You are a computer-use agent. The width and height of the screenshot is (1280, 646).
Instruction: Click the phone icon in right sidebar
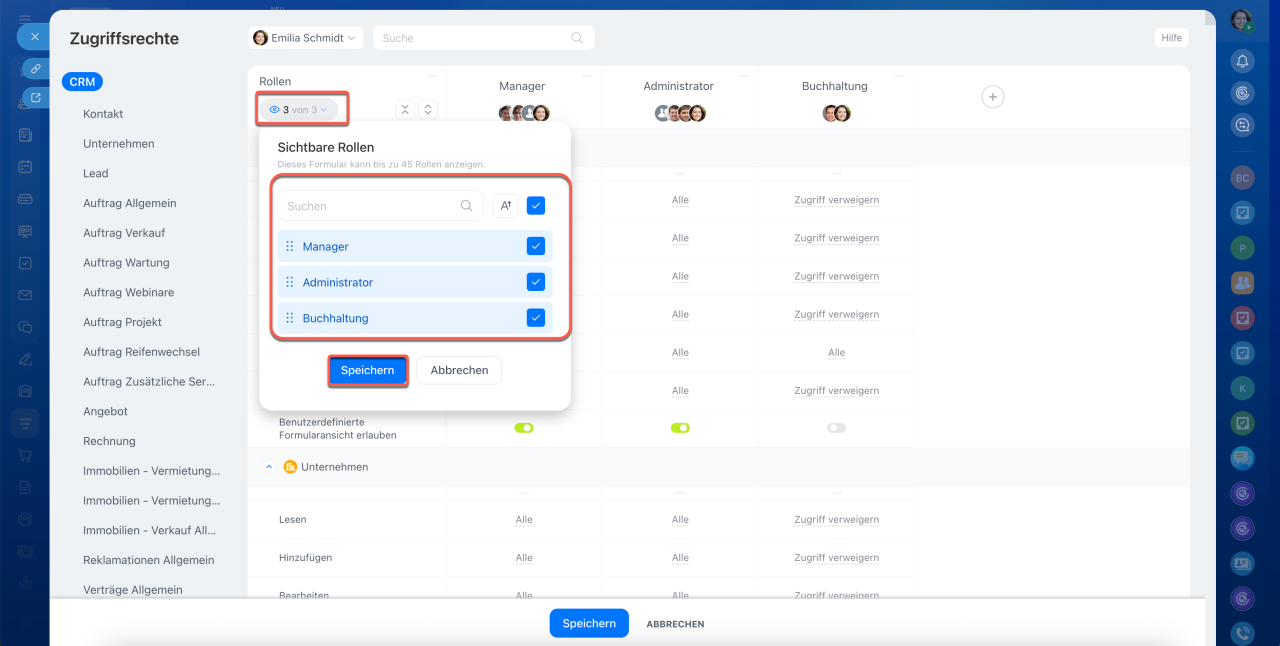pos(1242,633)
